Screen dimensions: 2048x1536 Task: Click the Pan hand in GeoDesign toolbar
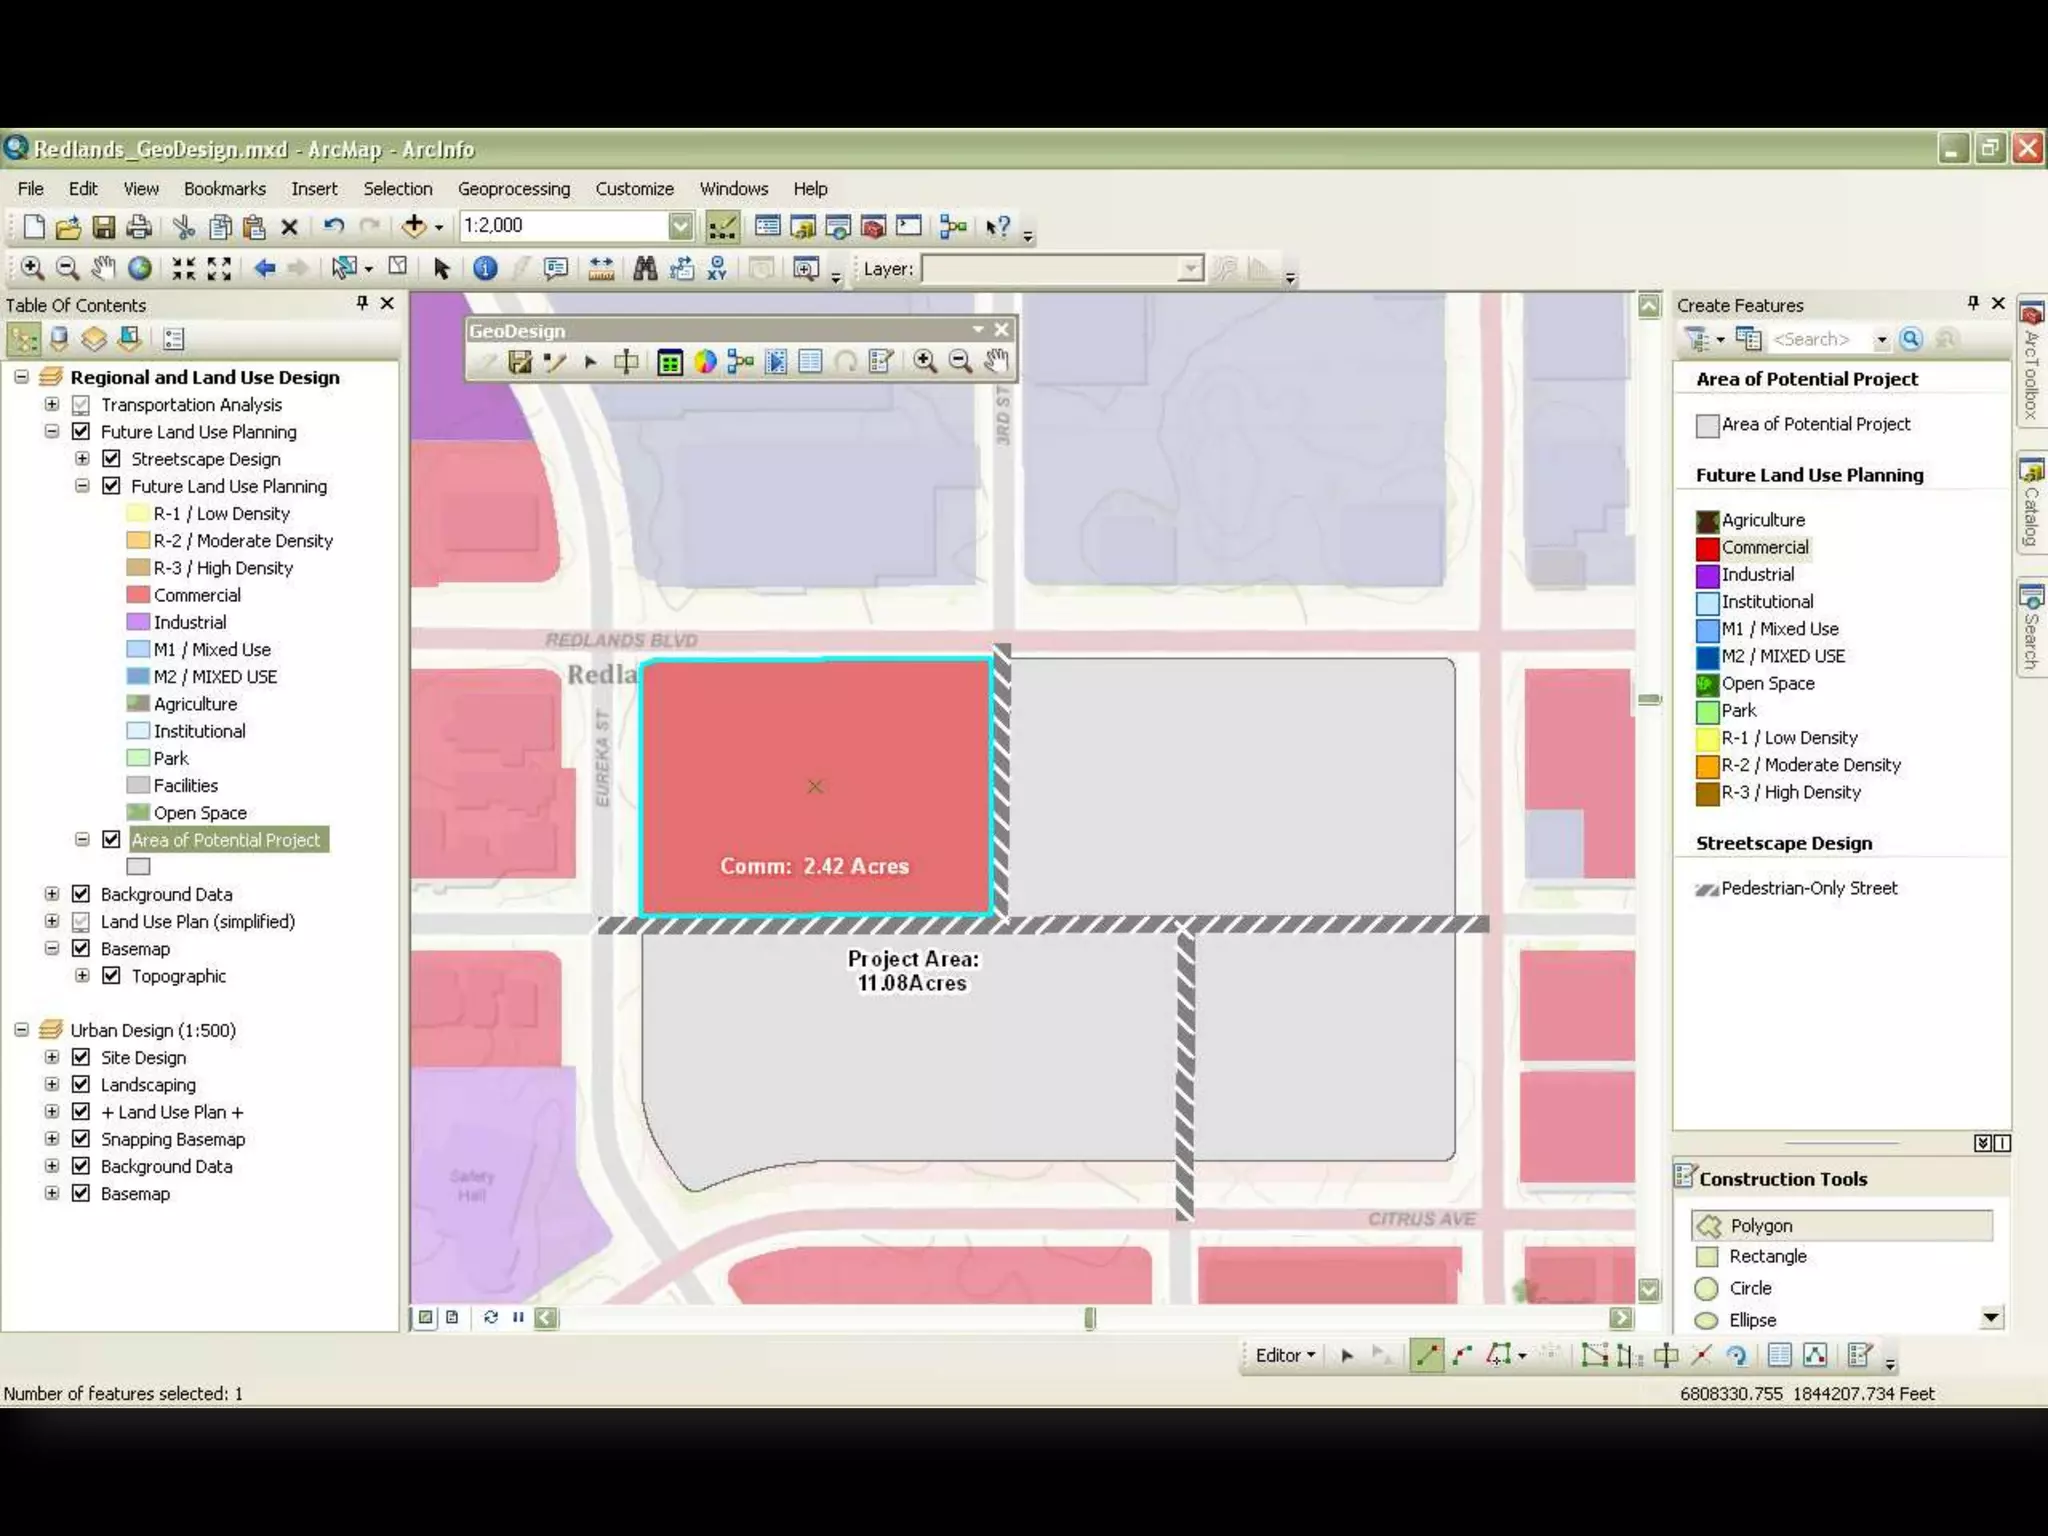point(995,361)
